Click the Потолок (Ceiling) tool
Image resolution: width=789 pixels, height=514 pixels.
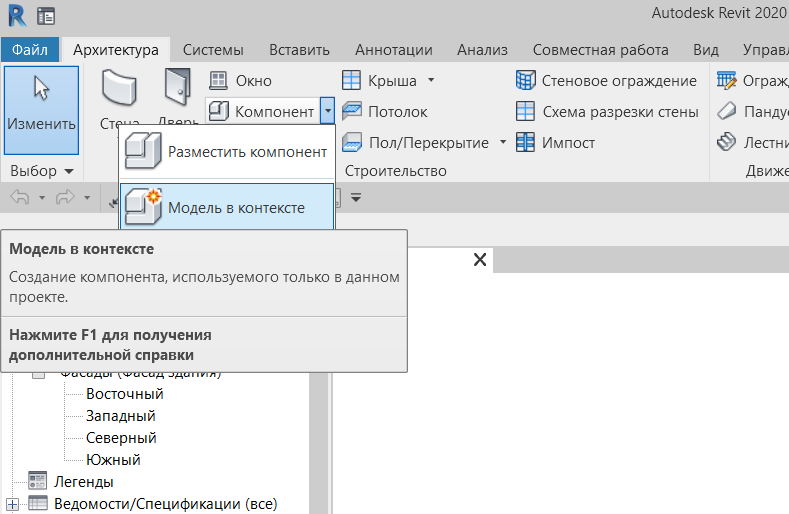click(385, 112)
